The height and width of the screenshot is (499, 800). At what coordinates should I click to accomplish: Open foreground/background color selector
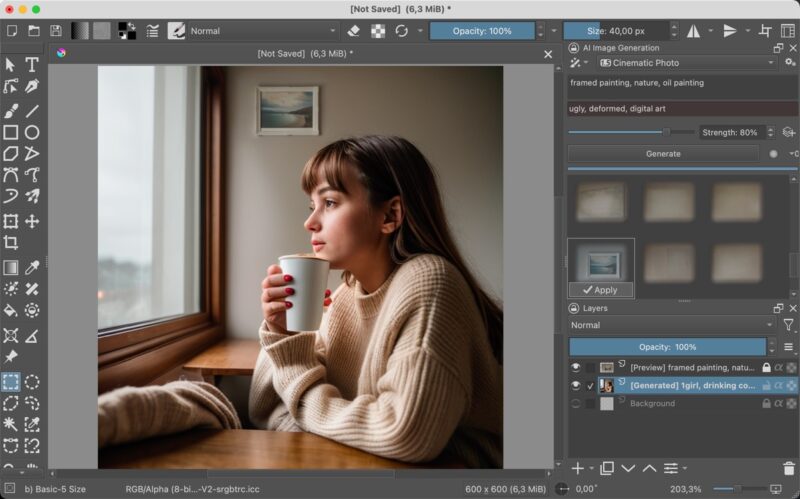click(x=127, y=31)
